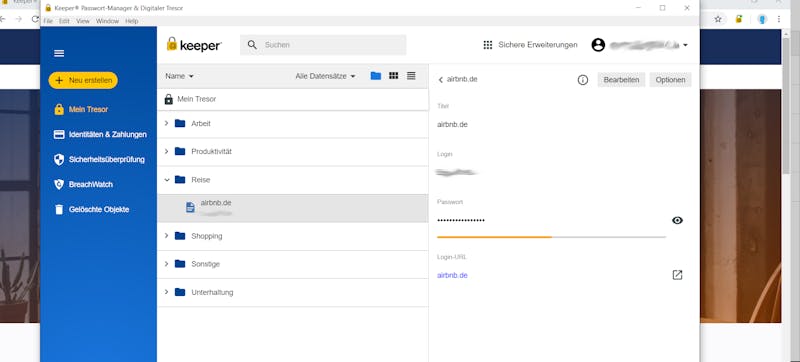The width and height of the screenshot is (800, 362).
Task: Expand the Arbeit folder
Action: tap(166, 123)
